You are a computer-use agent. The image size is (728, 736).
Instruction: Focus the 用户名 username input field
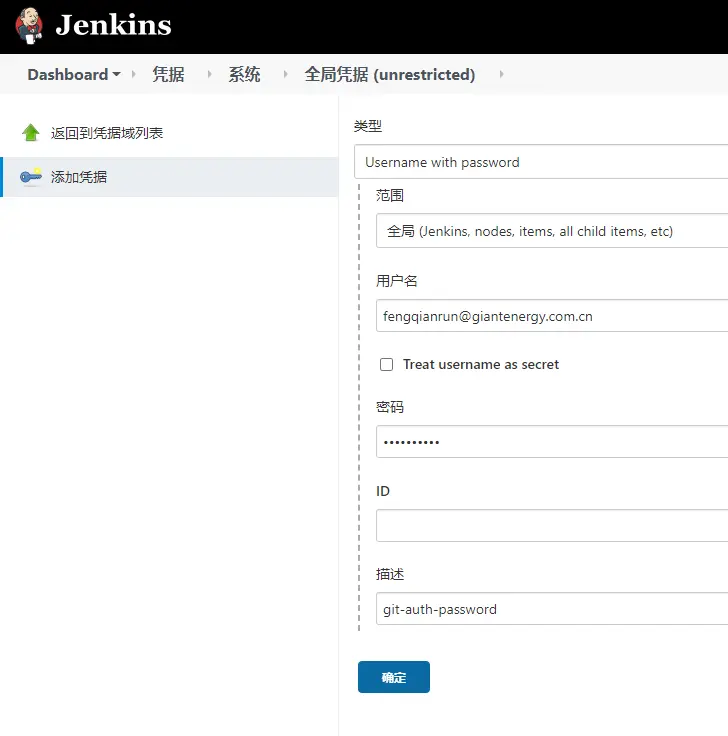click(550, 316)
